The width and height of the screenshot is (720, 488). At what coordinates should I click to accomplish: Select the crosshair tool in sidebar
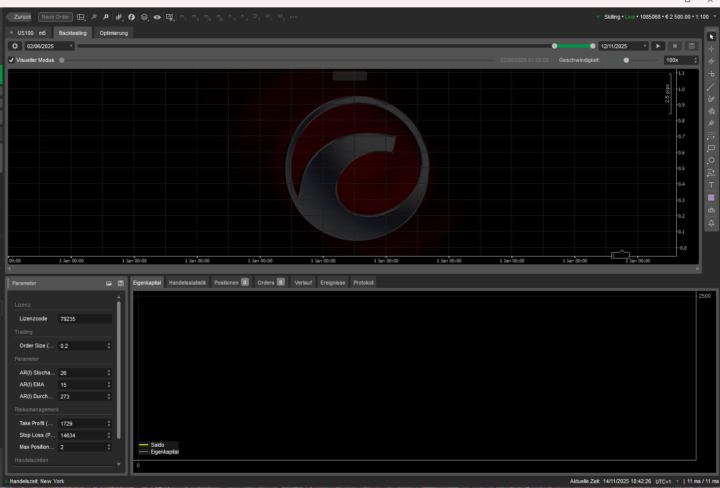[x=710, y=49]
